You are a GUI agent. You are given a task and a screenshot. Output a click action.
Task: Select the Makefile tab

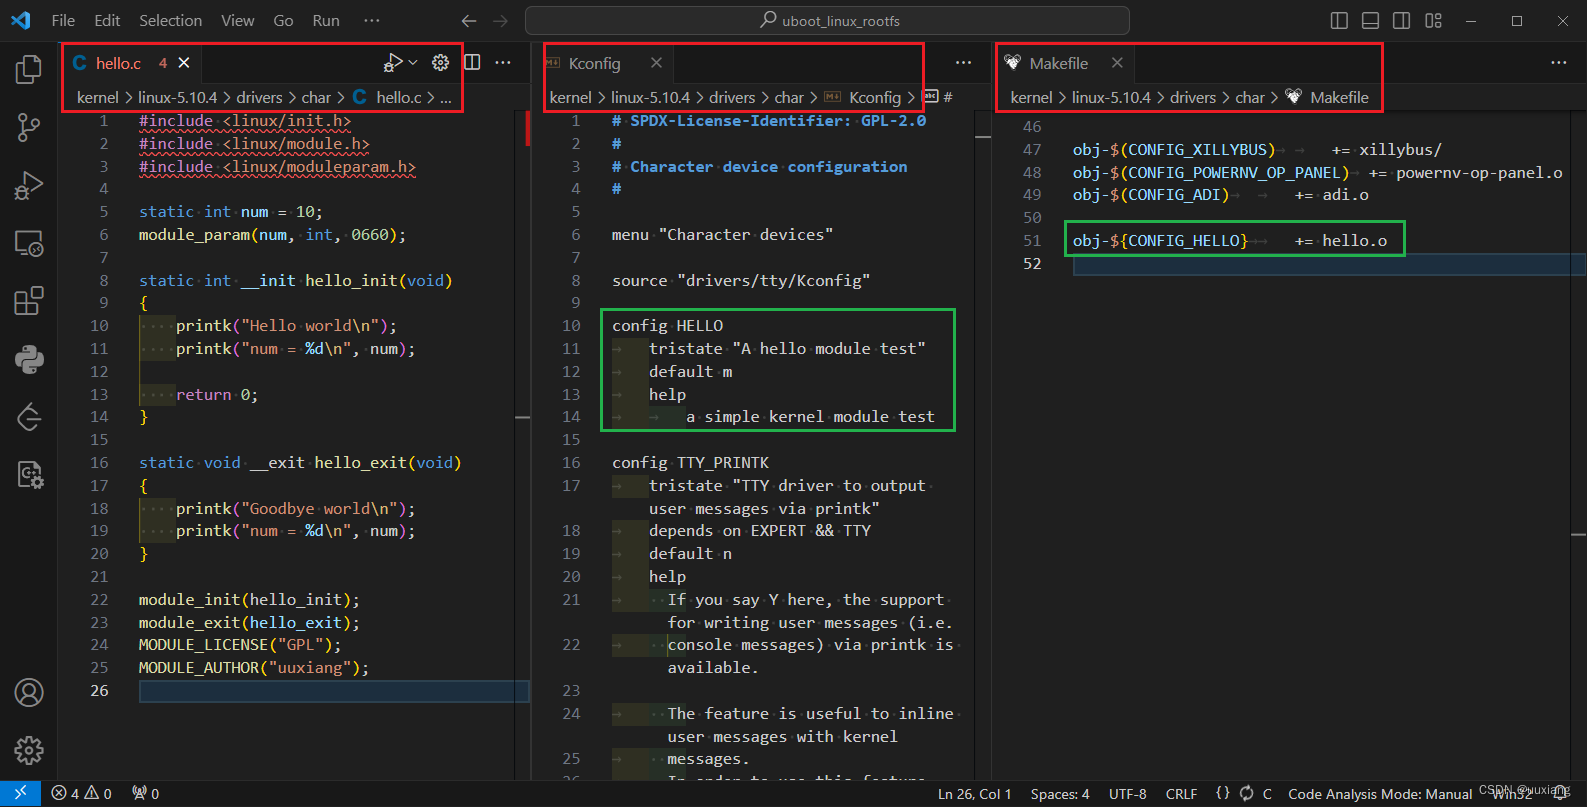(x=1065, y=63)
